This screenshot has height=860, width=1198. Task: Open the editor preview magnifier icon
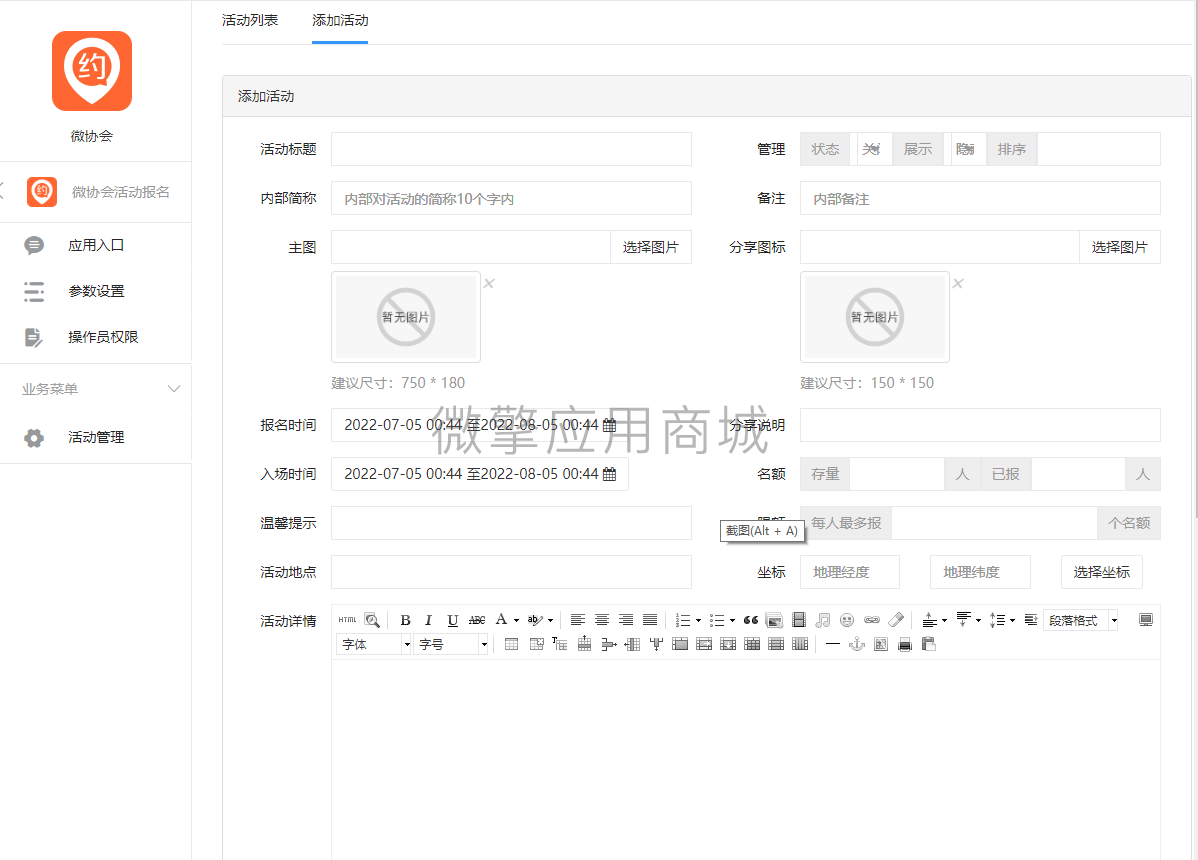[372, 620]
